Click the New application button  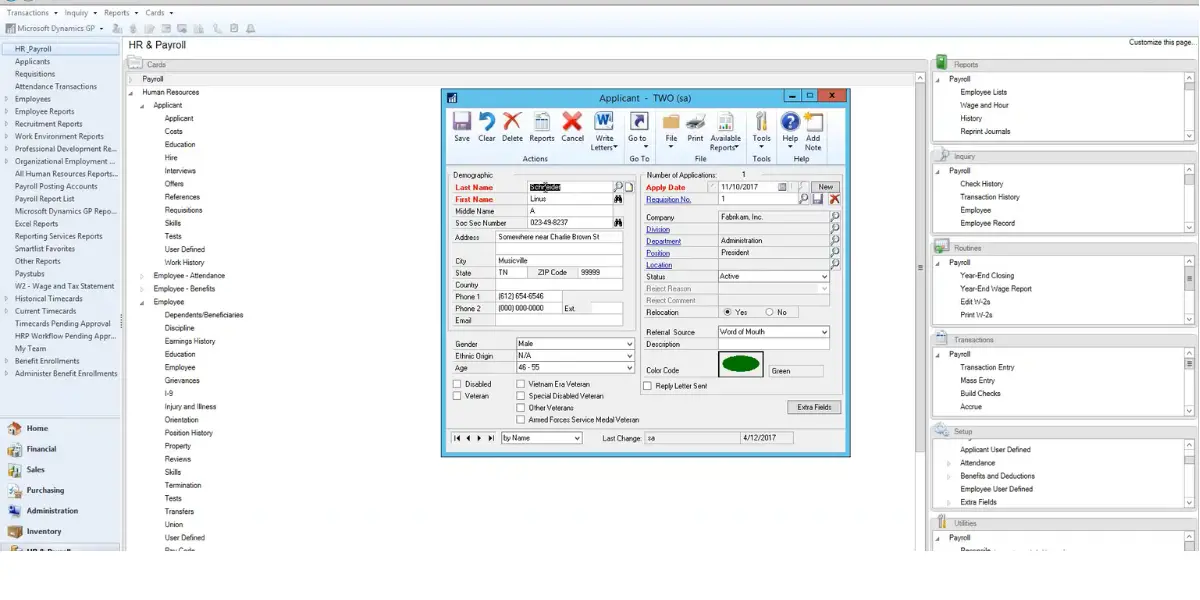825,187
